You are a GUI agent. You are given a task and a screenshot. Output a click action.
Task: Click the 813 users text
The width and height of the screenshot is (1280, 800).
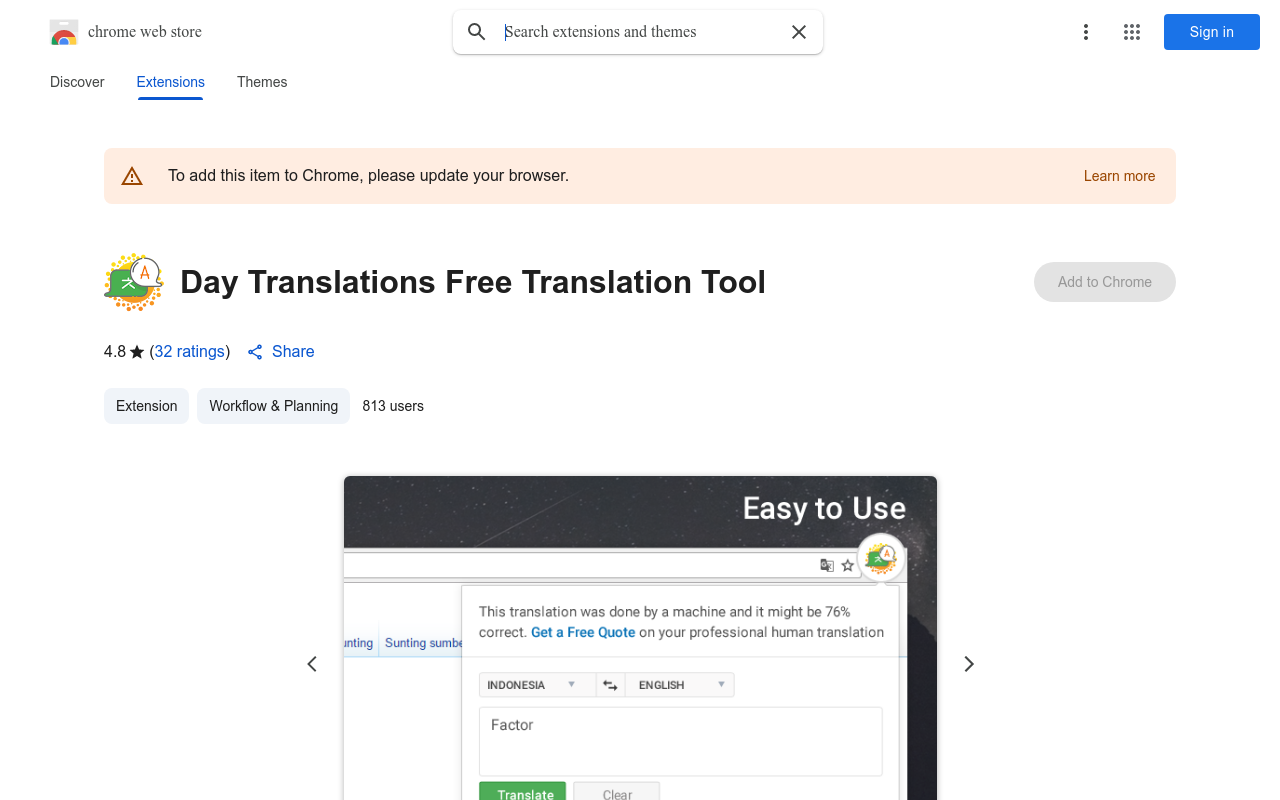tap(393, 406)
